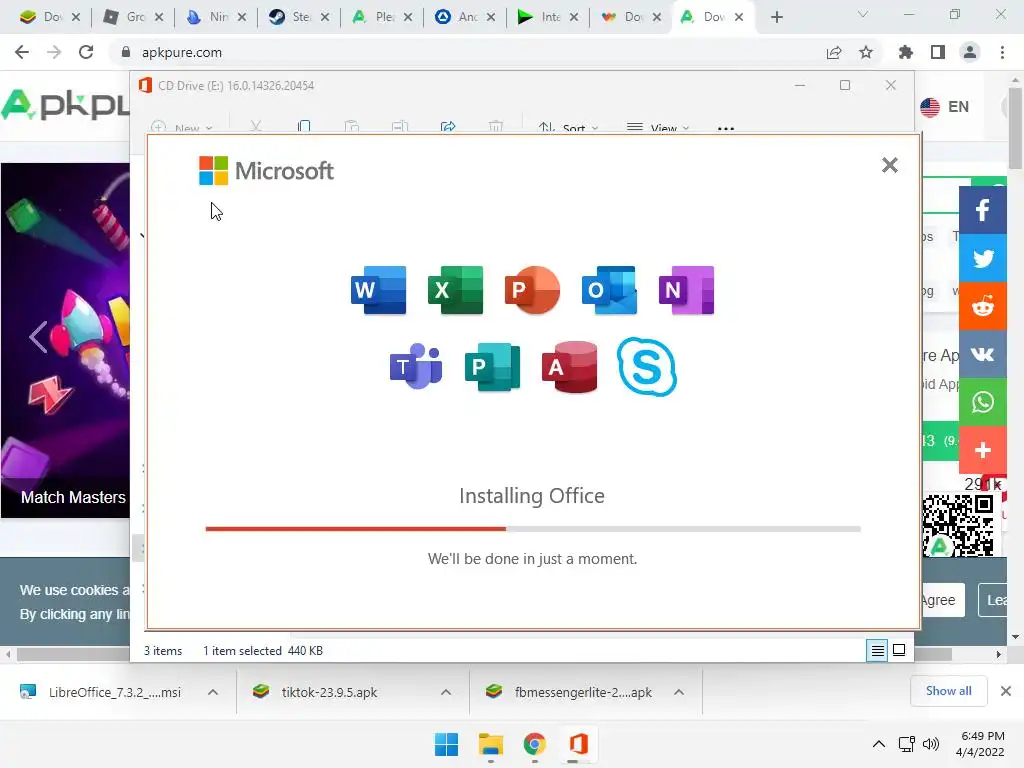Click the Outlook icon in Office installer
Image resolution: width=1024 pixels, height=768 pixels.
point(609,290)
